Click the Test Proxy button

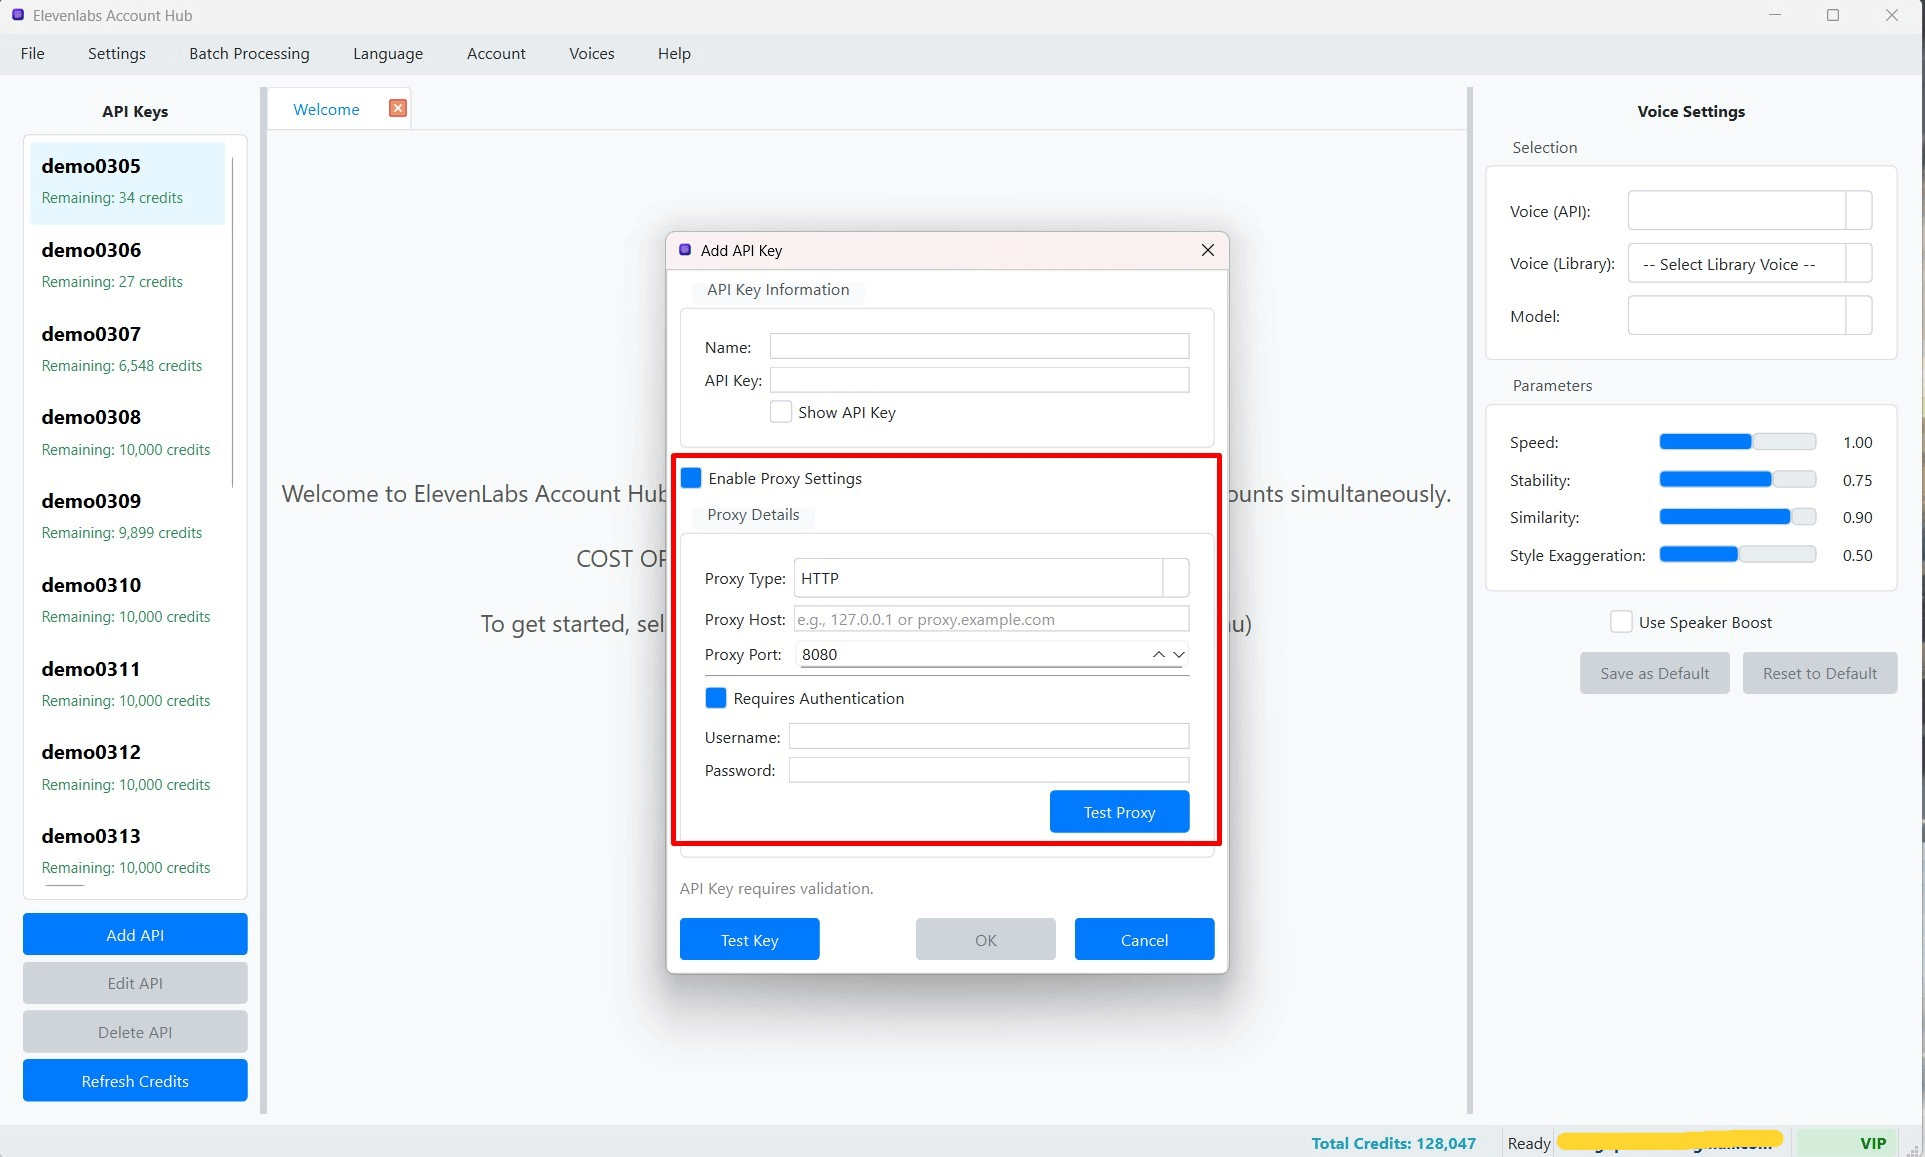pos(1119,812)
